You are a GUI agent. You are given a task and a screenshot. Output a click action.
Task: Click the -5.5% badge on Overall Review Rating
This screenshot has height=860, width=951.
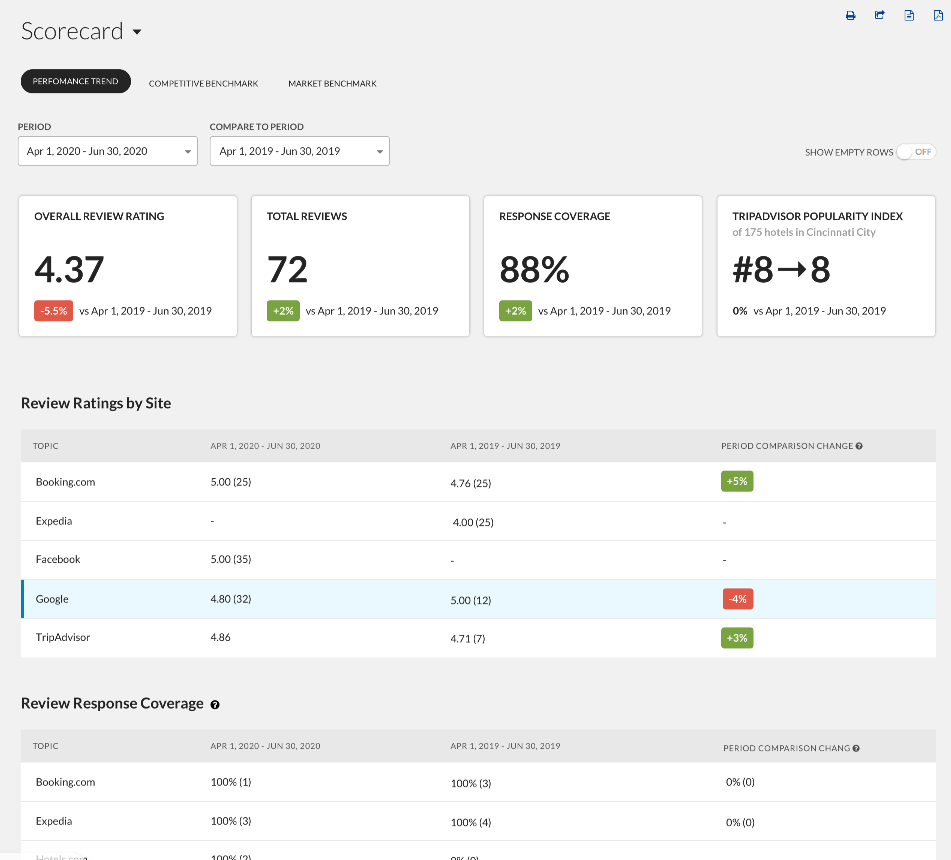pyautogui.click(x=53, y=311)
